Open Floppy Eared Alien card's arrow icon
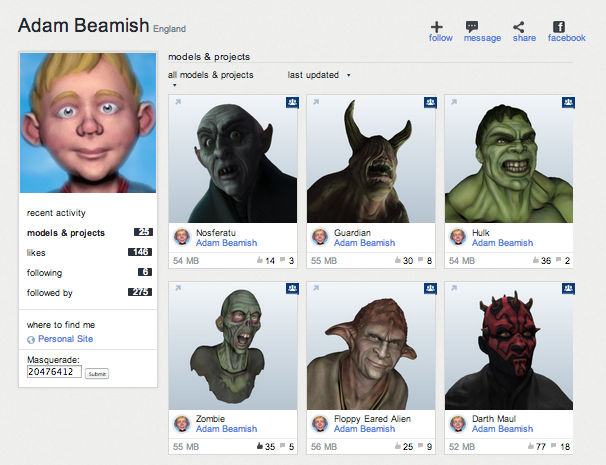This screenshot has width=606, height=465. pos(316,288)
